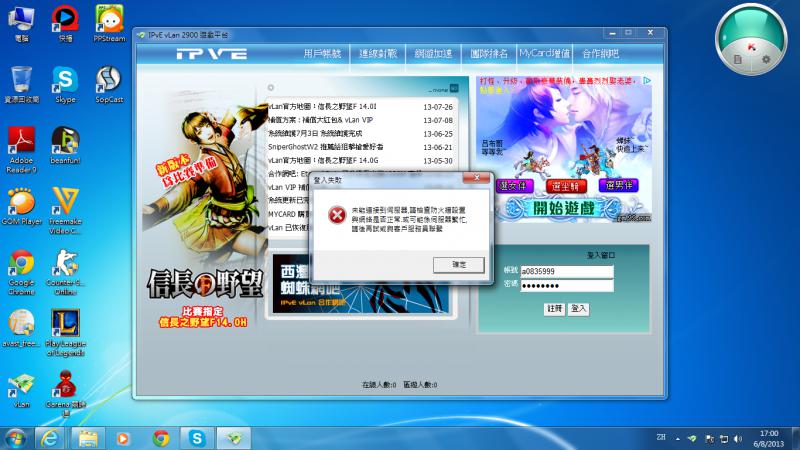Click the 選坐騎 button in the ad
The width and height of the screenshot is (800, 450).
pyautogui.click(x=566, y=186)
